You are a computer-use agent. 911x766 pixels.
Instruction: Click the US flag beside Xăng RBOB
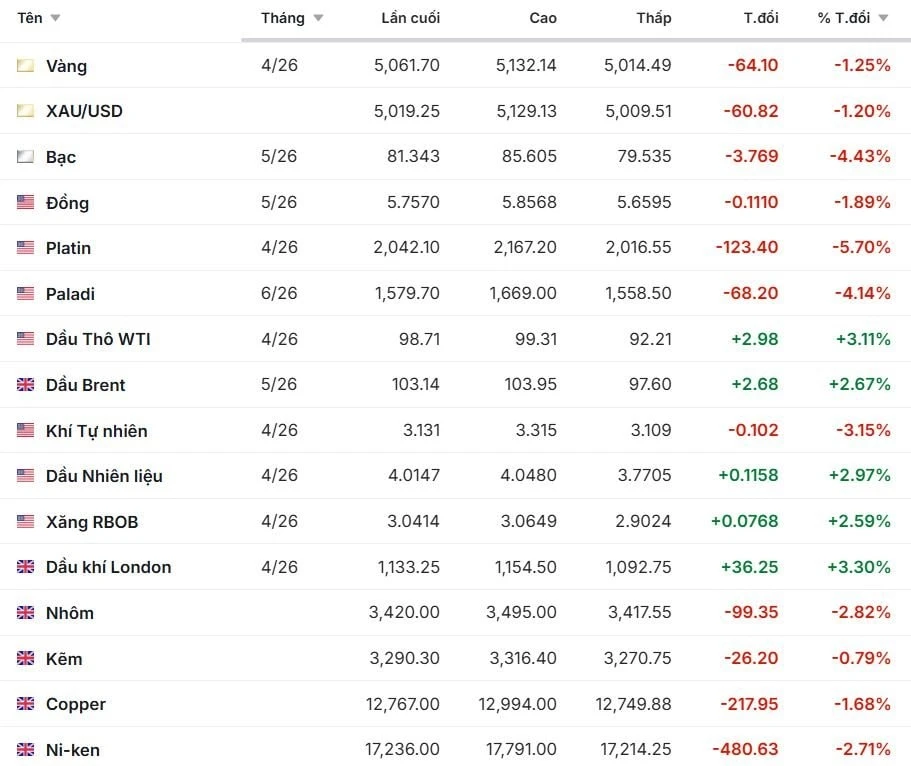(x=25, y=522)
